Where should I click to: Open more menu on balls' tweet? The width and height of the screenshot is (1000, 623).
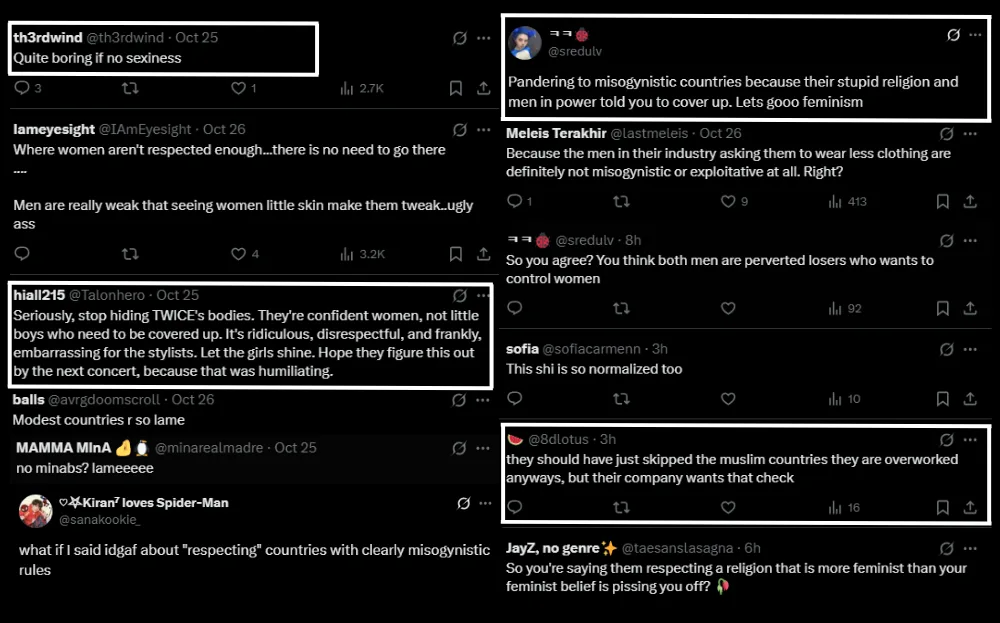[x=484, y=400]
